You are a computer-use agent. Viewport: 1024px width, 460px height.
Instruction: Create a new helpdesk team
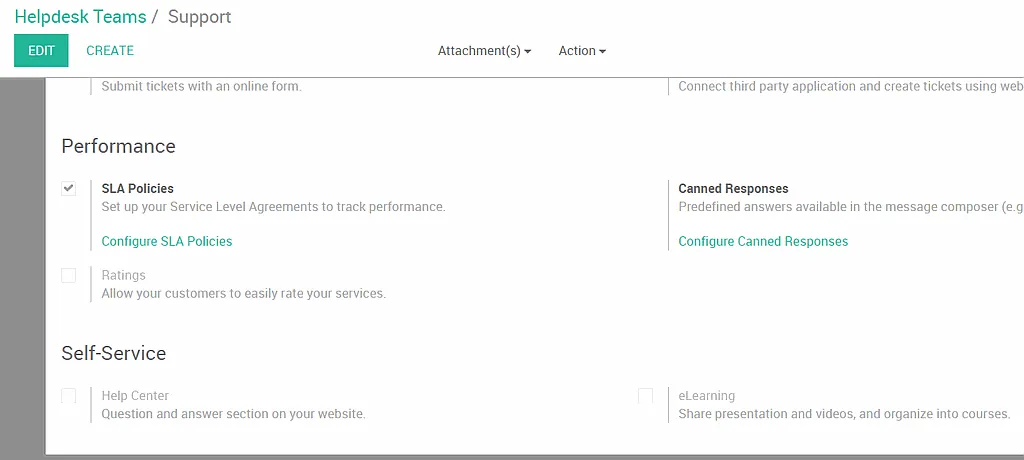[x=110, y=50]
